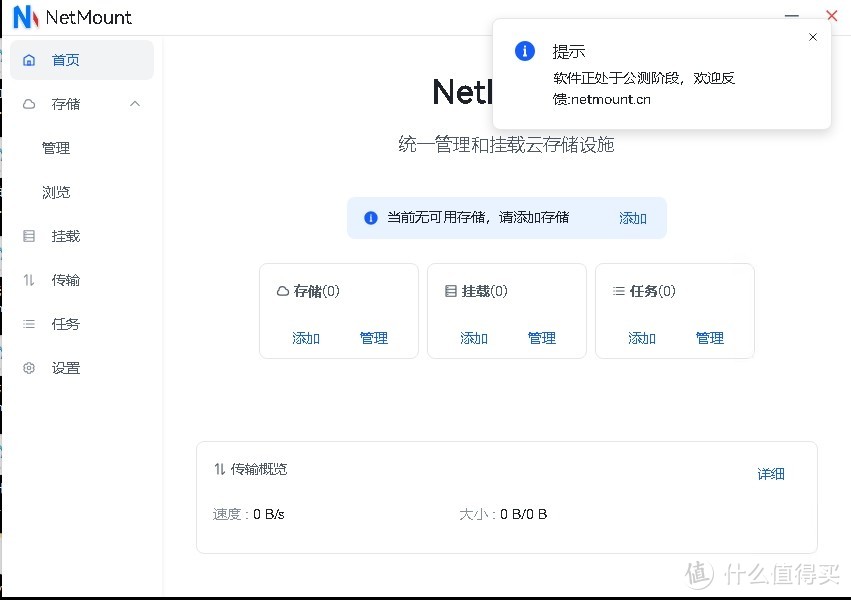The image size is (851, 600).
Task: Open the 首页 home page icon
Action: (29, 59)
